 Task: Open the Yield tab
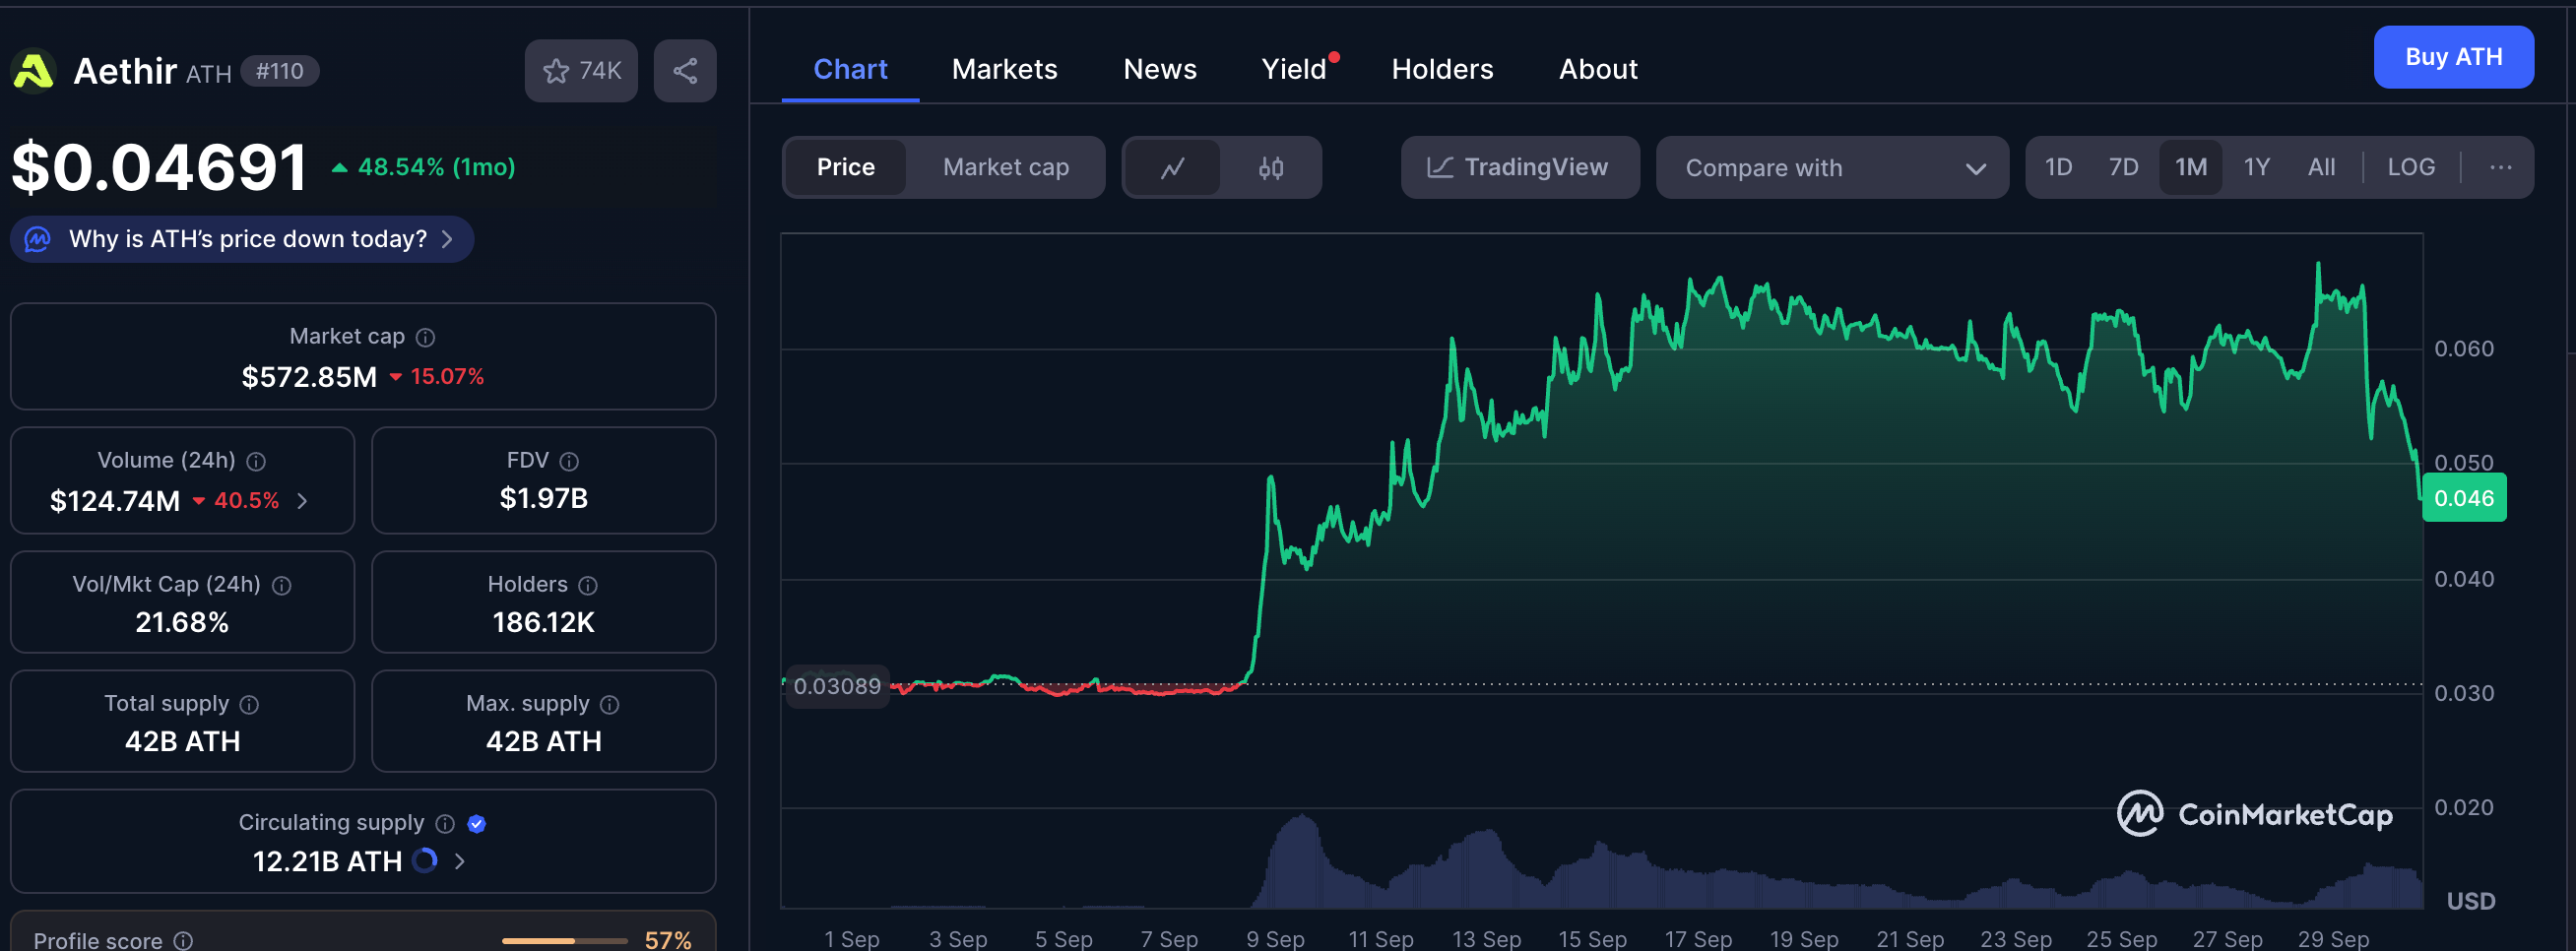[x=1294, y=69]
